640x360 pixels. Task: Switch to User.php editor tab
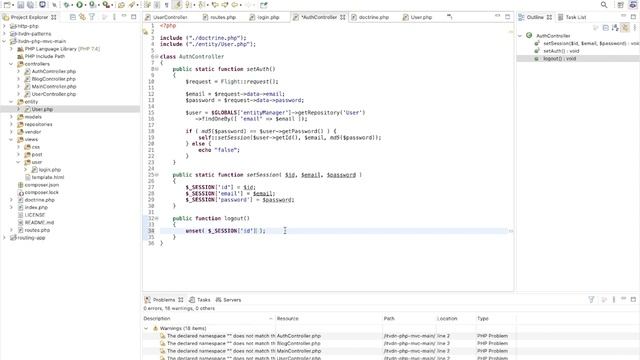coord(417,17)
